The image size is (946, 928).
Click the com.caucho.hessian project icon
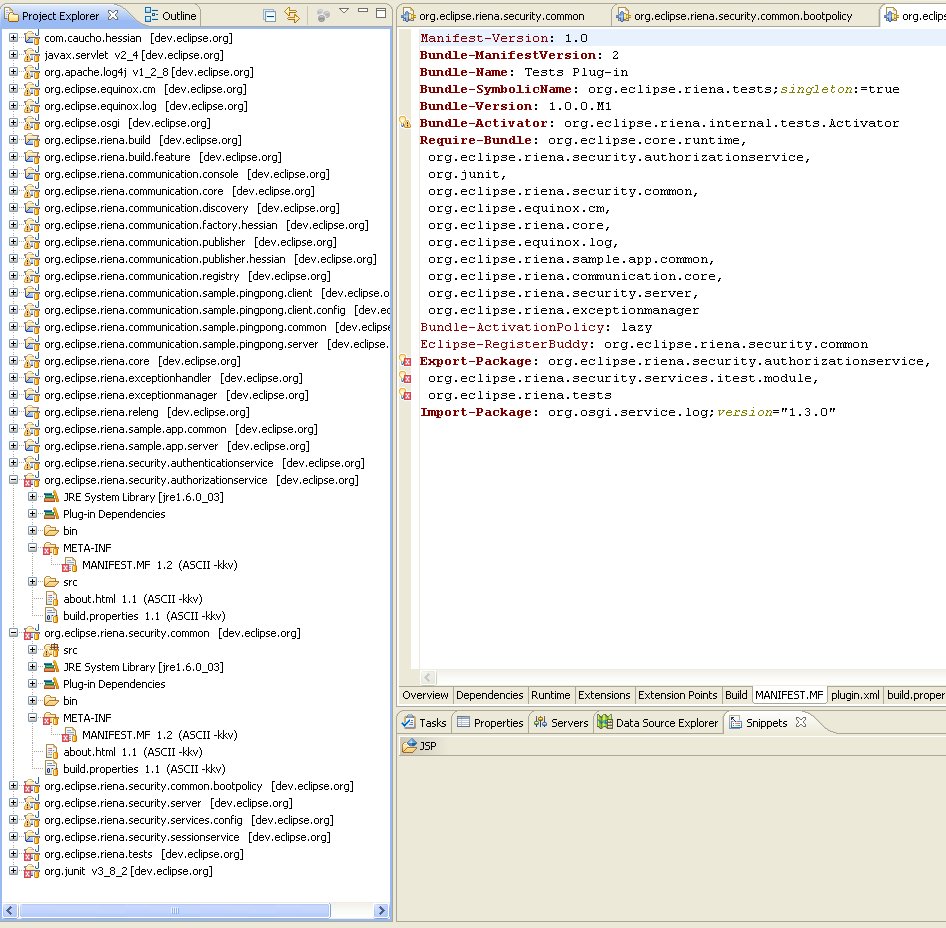(31, 38)
